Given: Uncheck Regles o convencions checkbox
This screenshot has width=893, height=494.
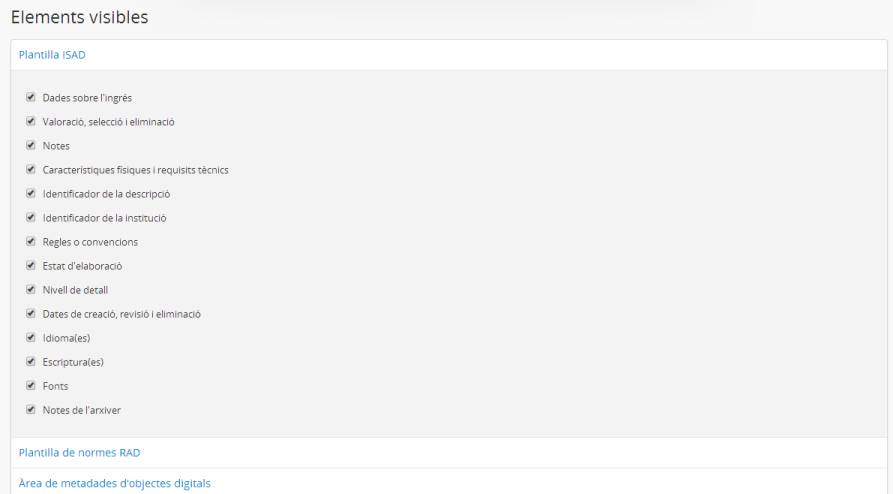Looking at the screenshot, I should [x=31, y=242].
